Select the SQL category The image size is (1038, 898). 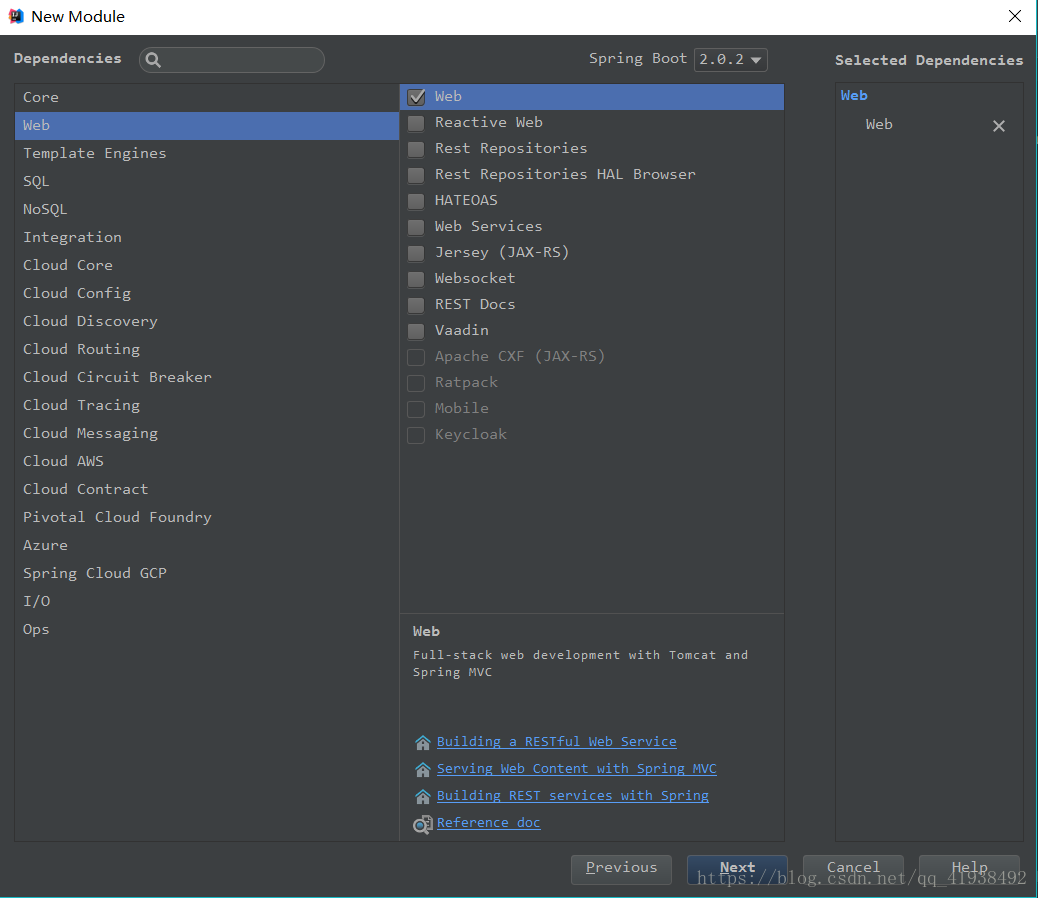(207, 181)
